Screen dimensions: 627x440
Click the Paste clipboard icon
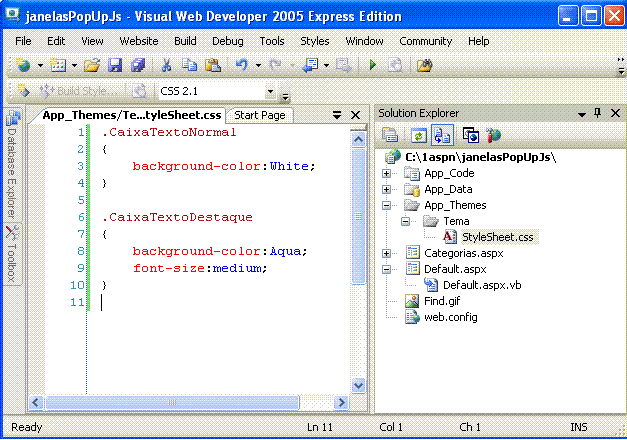click(x=213, y=65)
